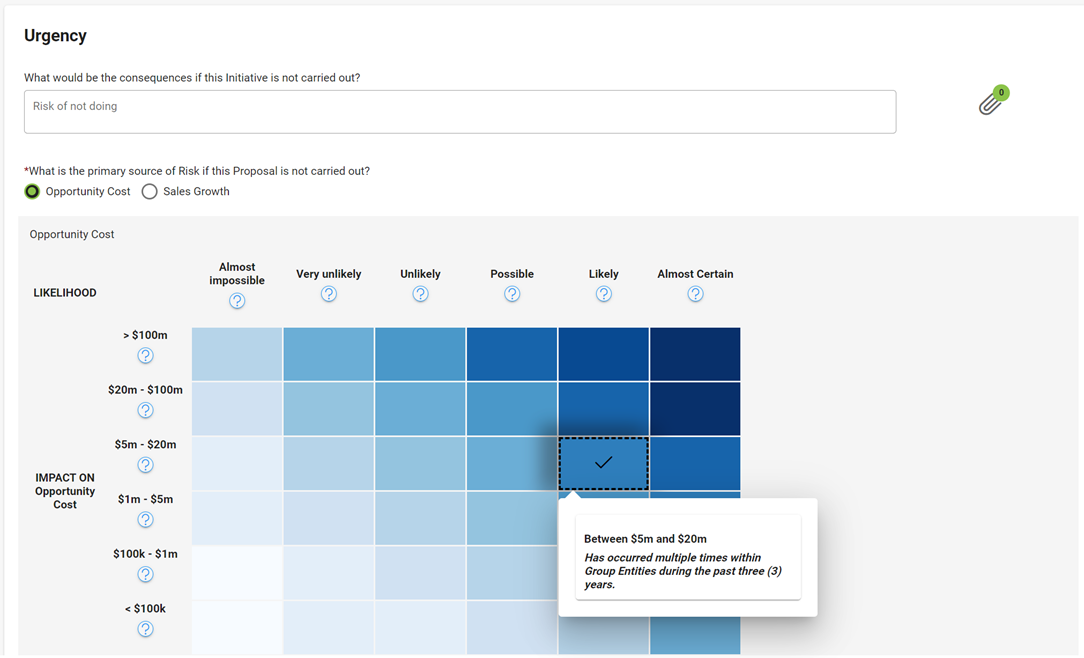
Task: Open help for the < $100k row
Action: click(x=145, y=629)
